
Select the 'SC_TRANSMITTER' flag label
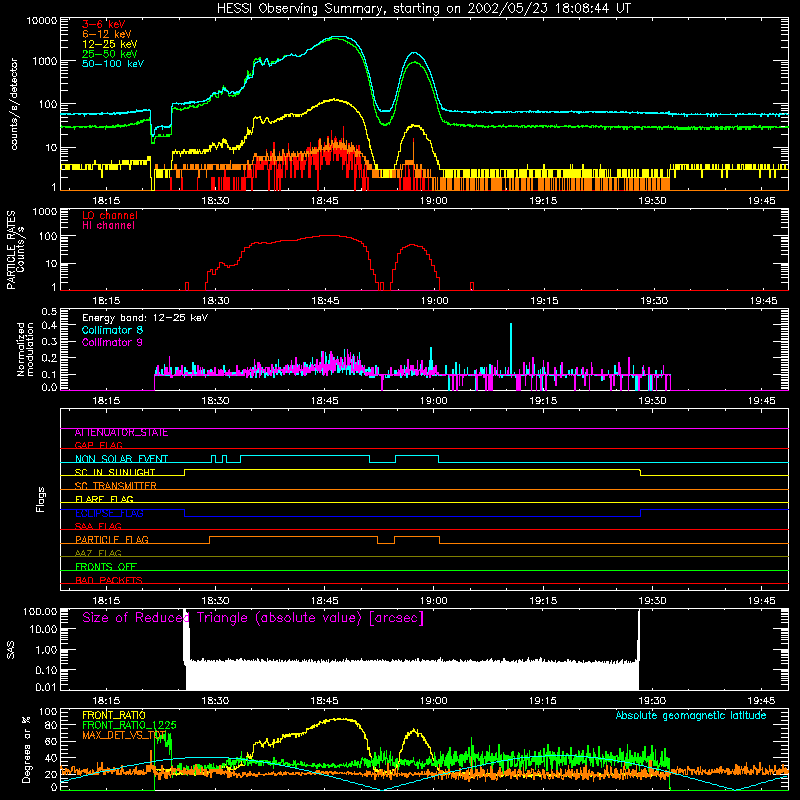pos(116,486)
